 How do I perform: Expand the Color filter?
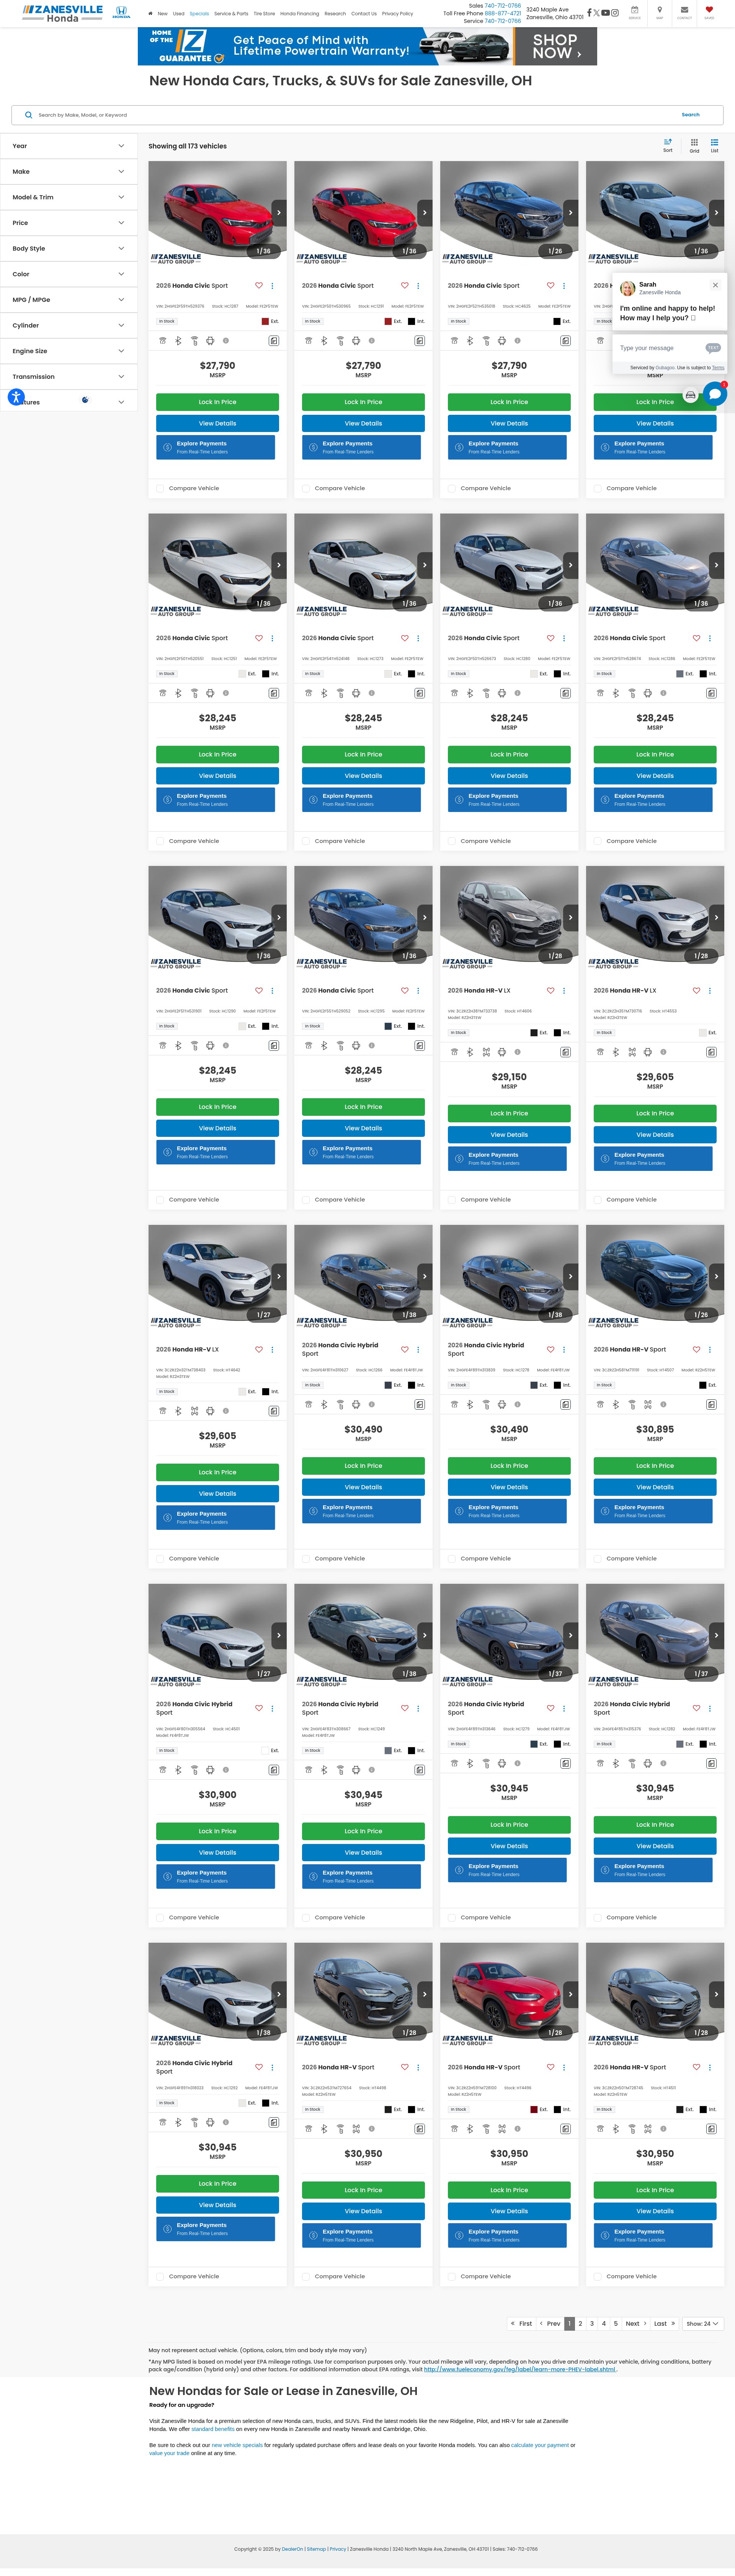(68, 274)
